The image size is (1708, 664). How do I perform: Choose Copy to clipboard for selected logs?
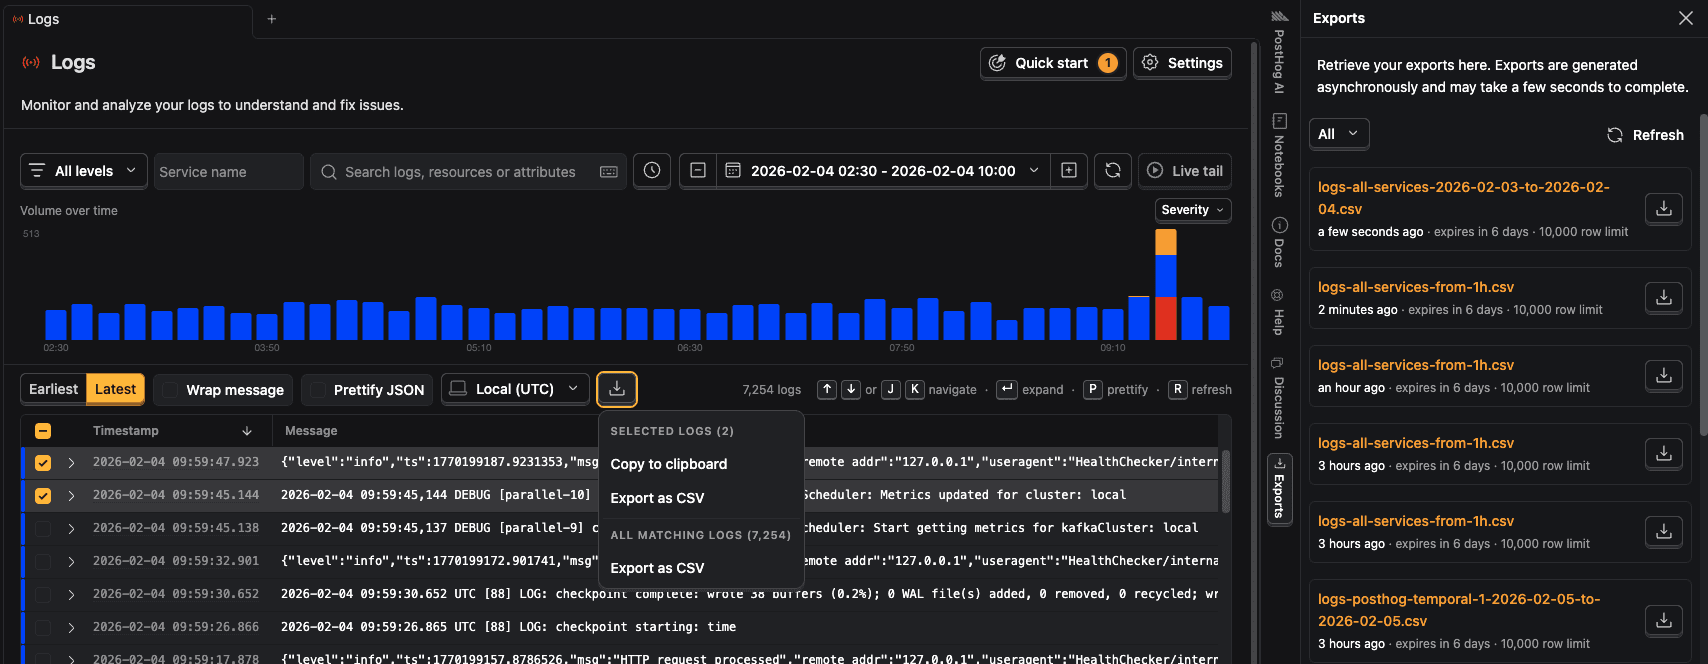669,464
